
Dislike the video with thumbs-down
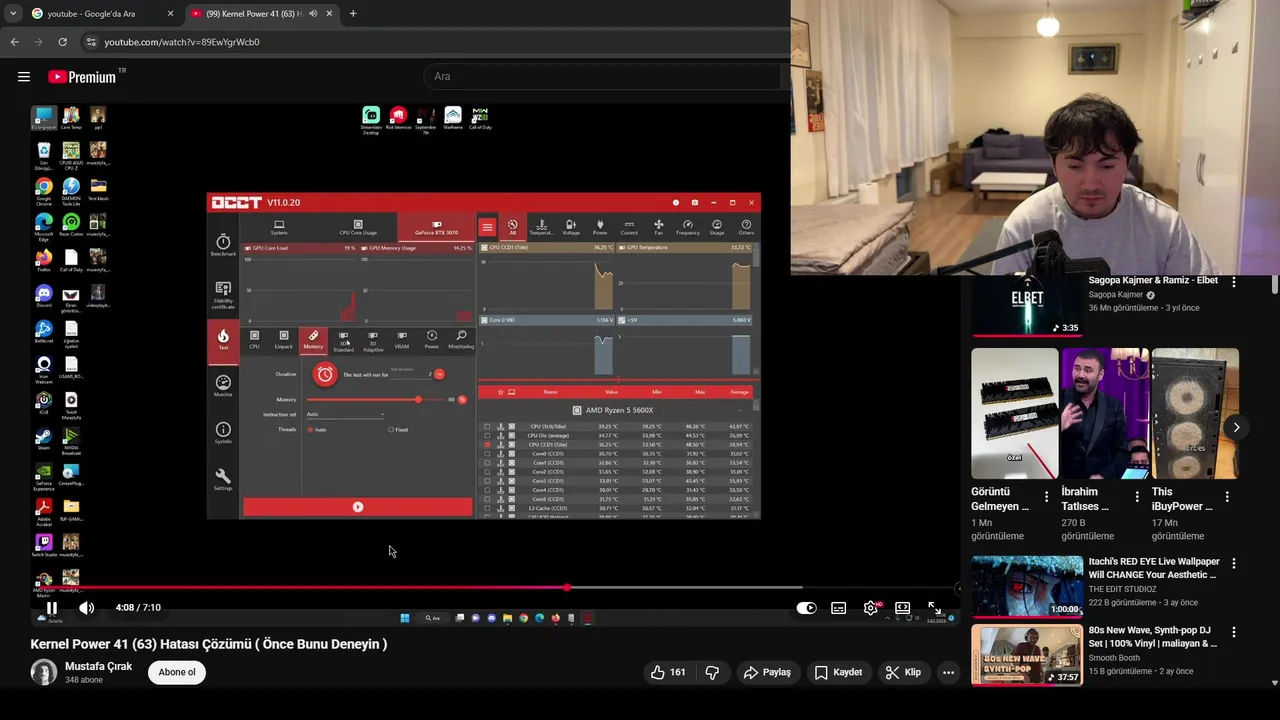pyautogui.click(x=712, y=672)
